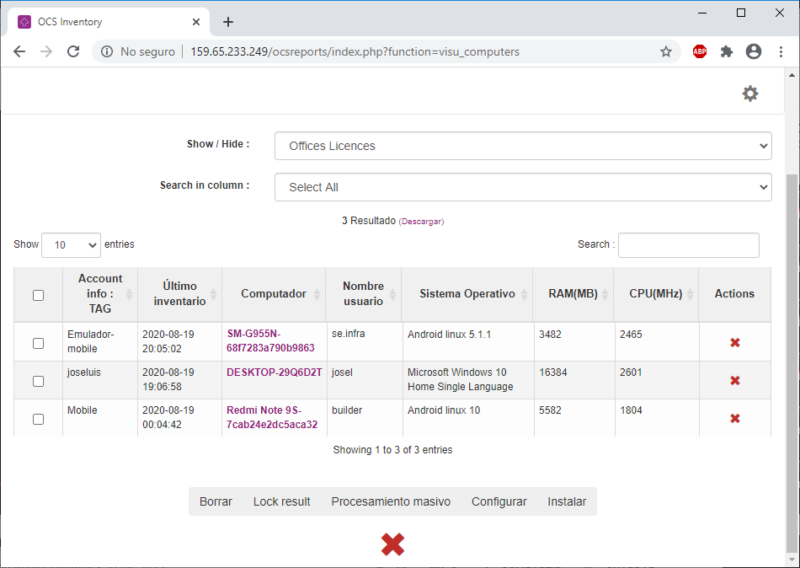Open the AdBlock Plus extension icon
This screenshot has height=568, width=800.
(699, 52)
